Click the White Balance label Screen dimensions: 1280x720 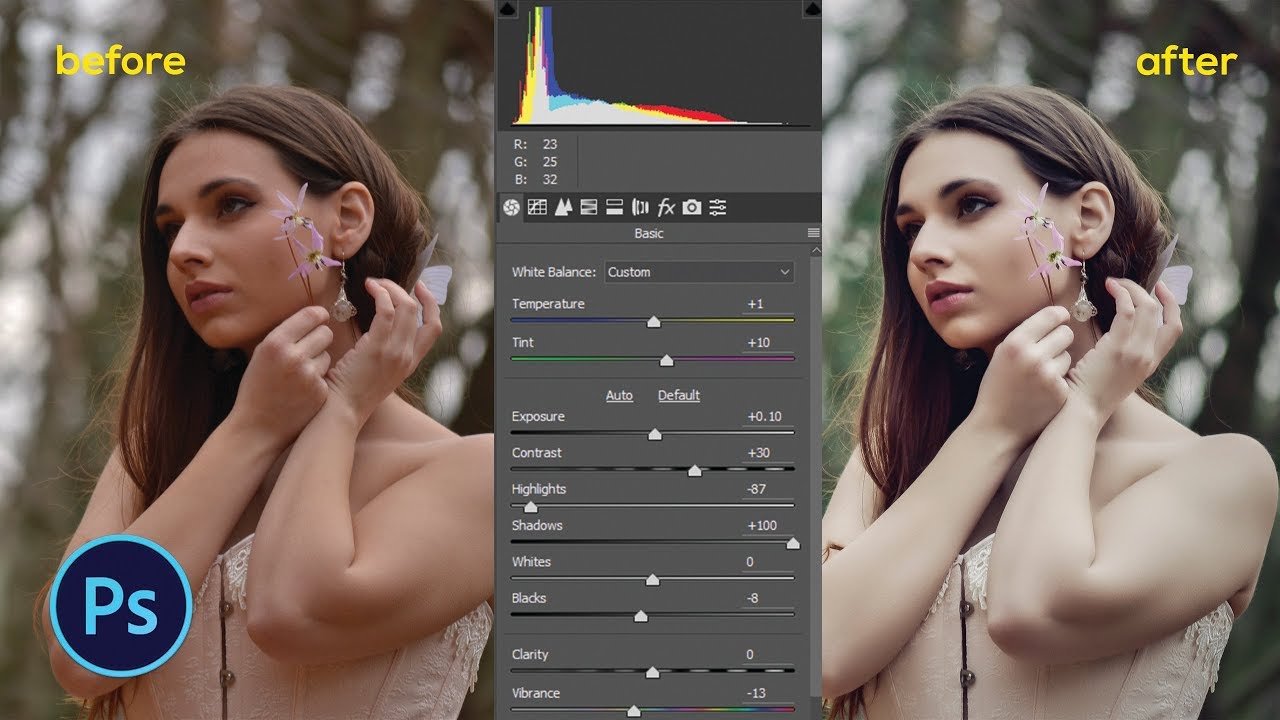coord(554,272)
